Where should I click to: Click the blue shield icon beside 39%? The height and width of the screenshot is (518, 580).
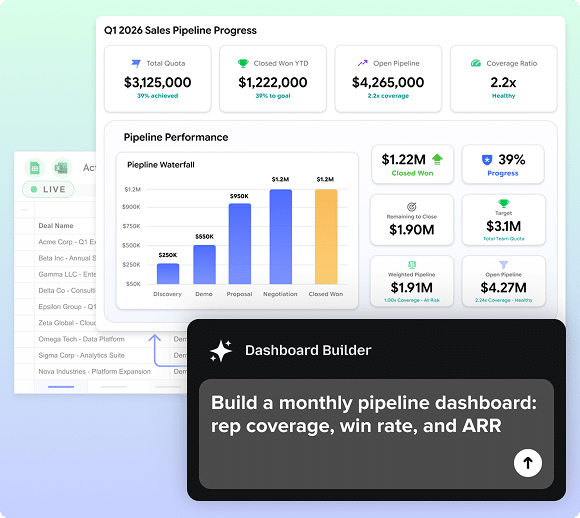tap(487, 160)
